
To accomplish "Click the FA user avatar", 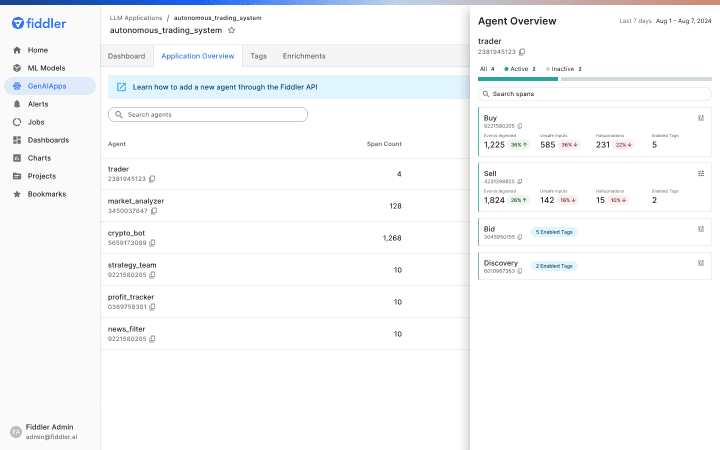I will click(16, 432).
